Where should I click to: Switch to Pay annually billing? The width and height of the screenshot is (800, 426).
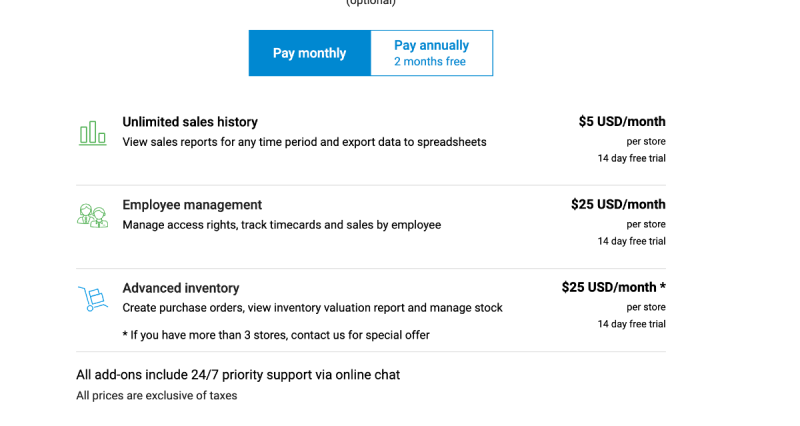click(431, 45)
